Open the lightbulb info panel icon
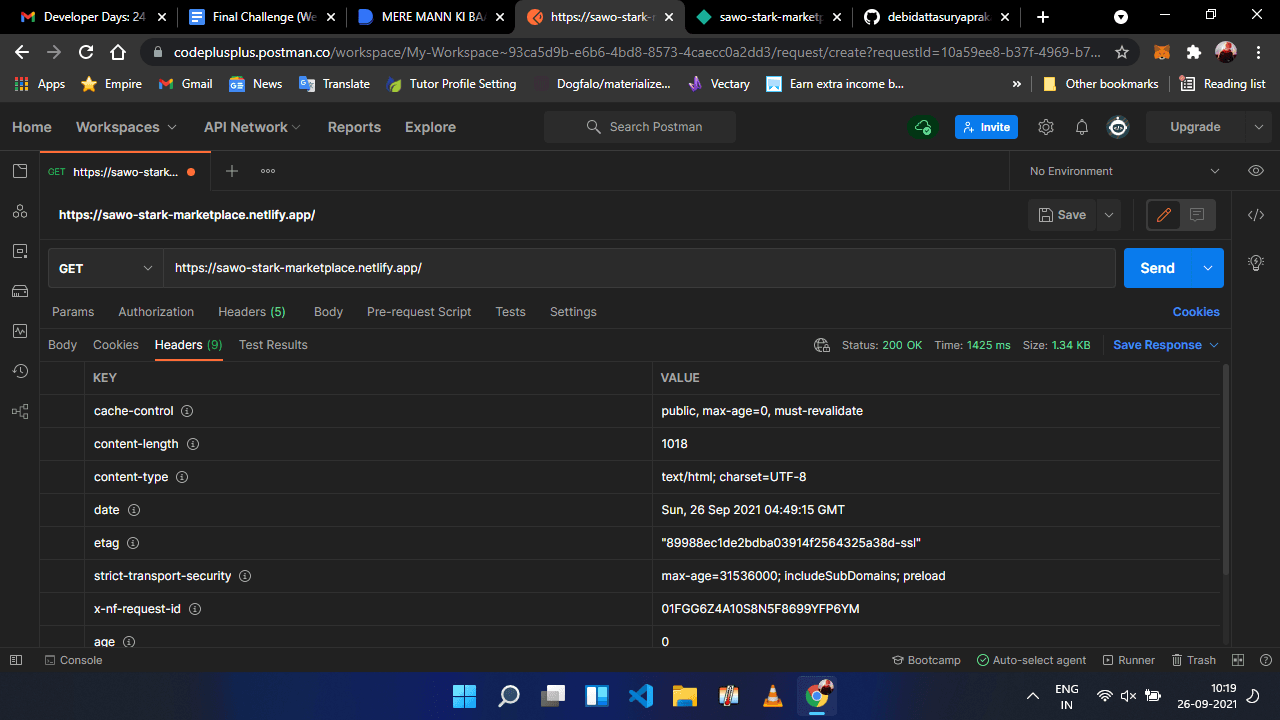Screen dimensions: 1280x720 (1256, 262)
